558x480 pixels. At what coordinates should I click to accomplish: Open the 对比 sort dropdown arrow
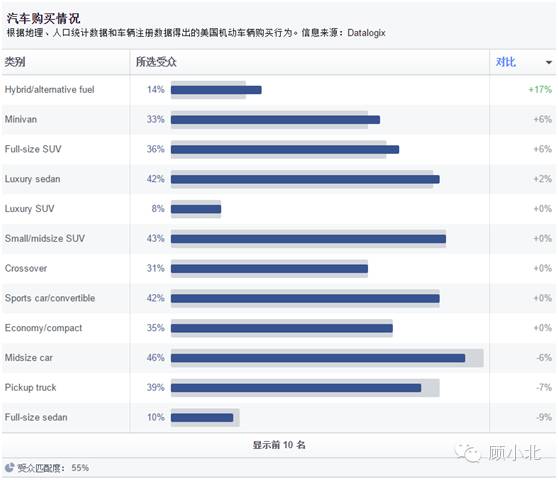tap(549, 63)
